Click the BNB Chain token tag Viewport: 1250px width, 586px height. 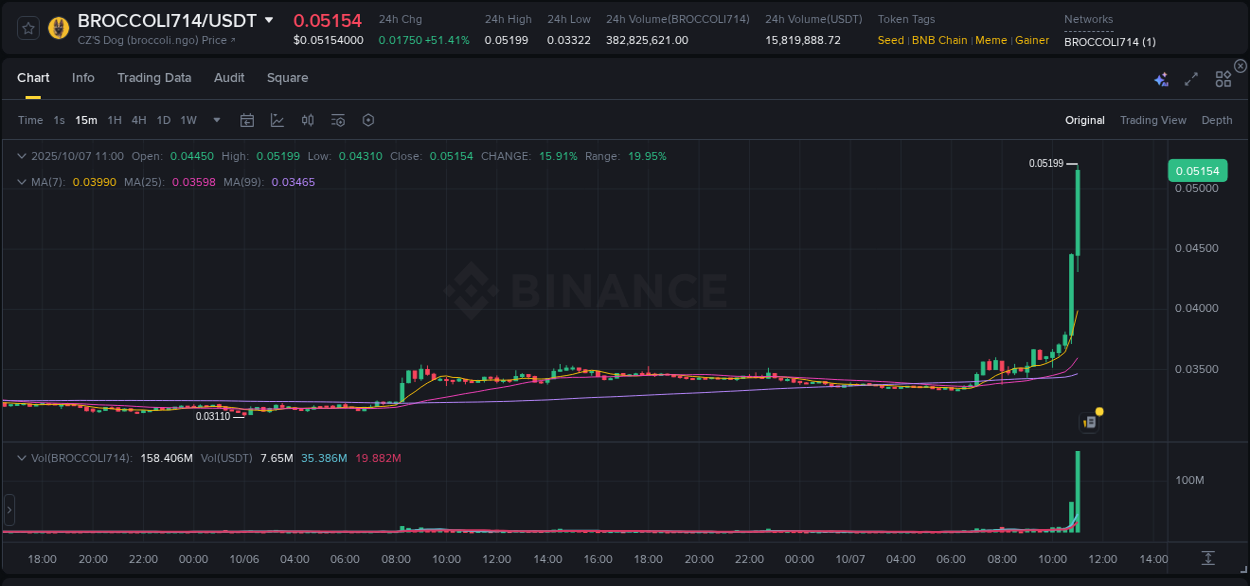click(939, 40)
